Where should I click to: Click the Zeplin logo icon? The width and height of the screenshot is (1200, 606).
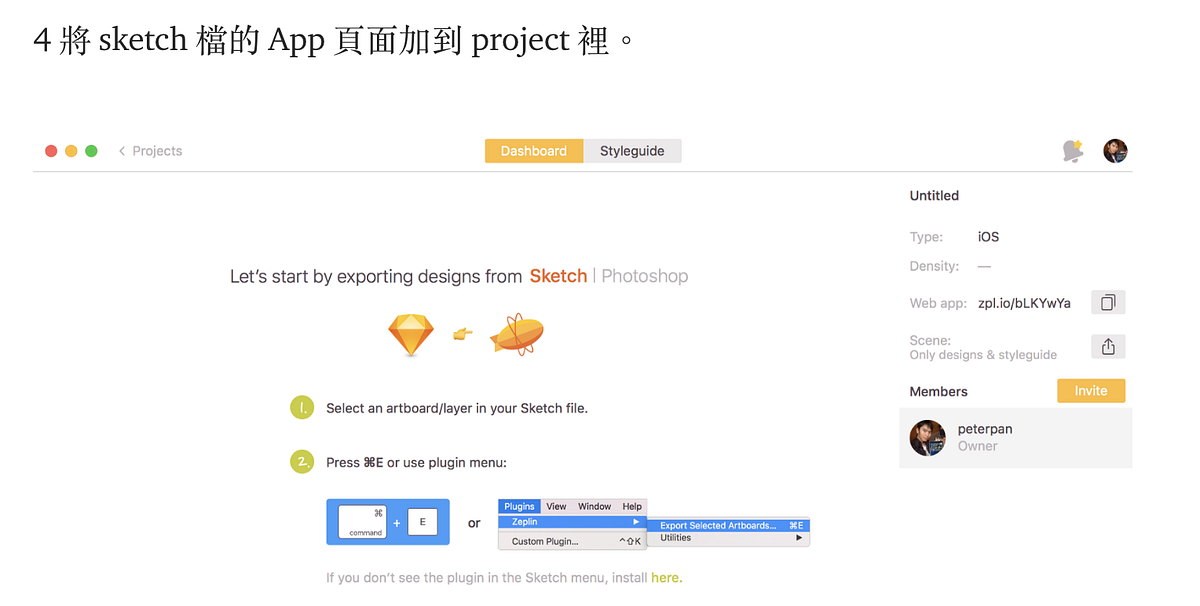pos(516,334)
